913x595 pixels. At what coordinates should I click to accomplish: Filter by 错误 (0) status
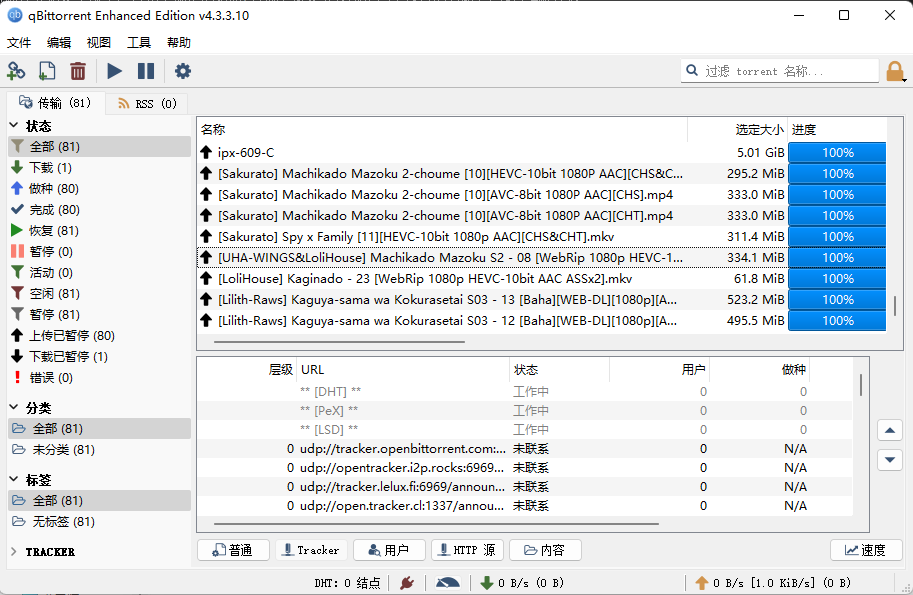tap(100, 377)
